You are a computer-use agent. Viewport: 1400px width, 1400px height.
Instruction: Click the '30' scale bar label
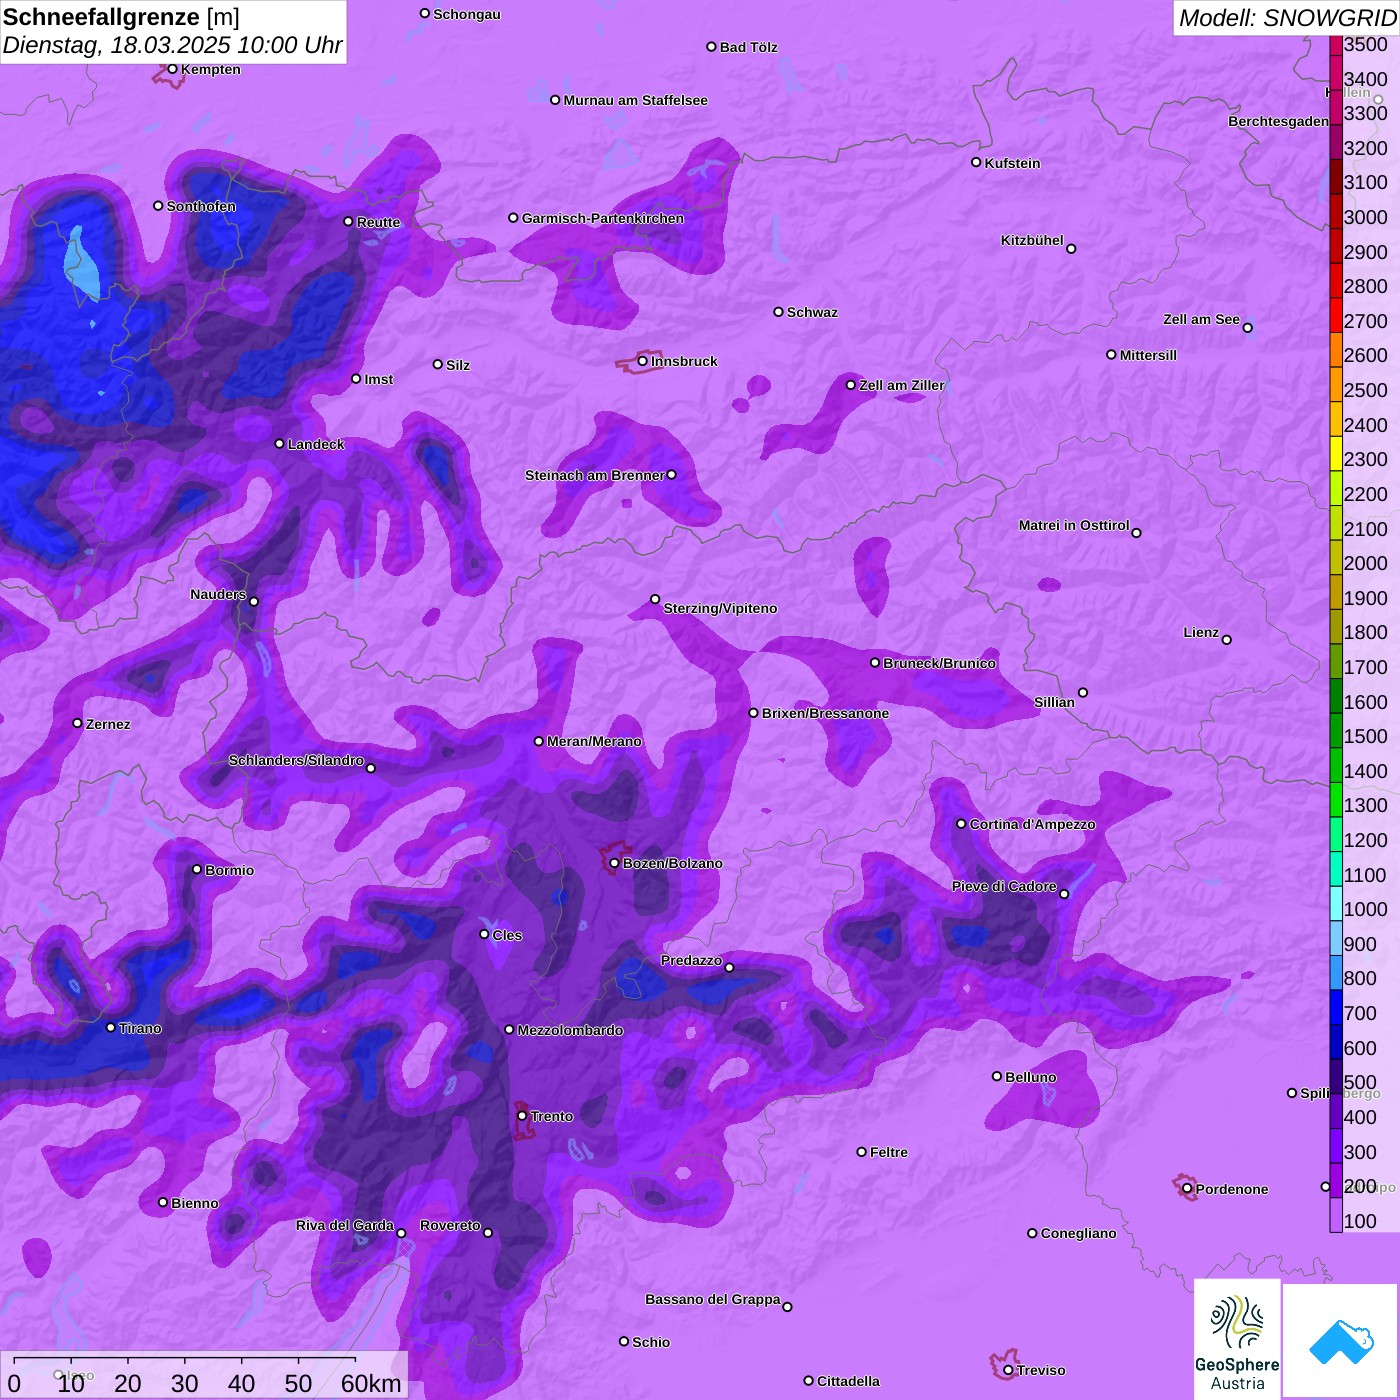click(x=185, y=1383)
